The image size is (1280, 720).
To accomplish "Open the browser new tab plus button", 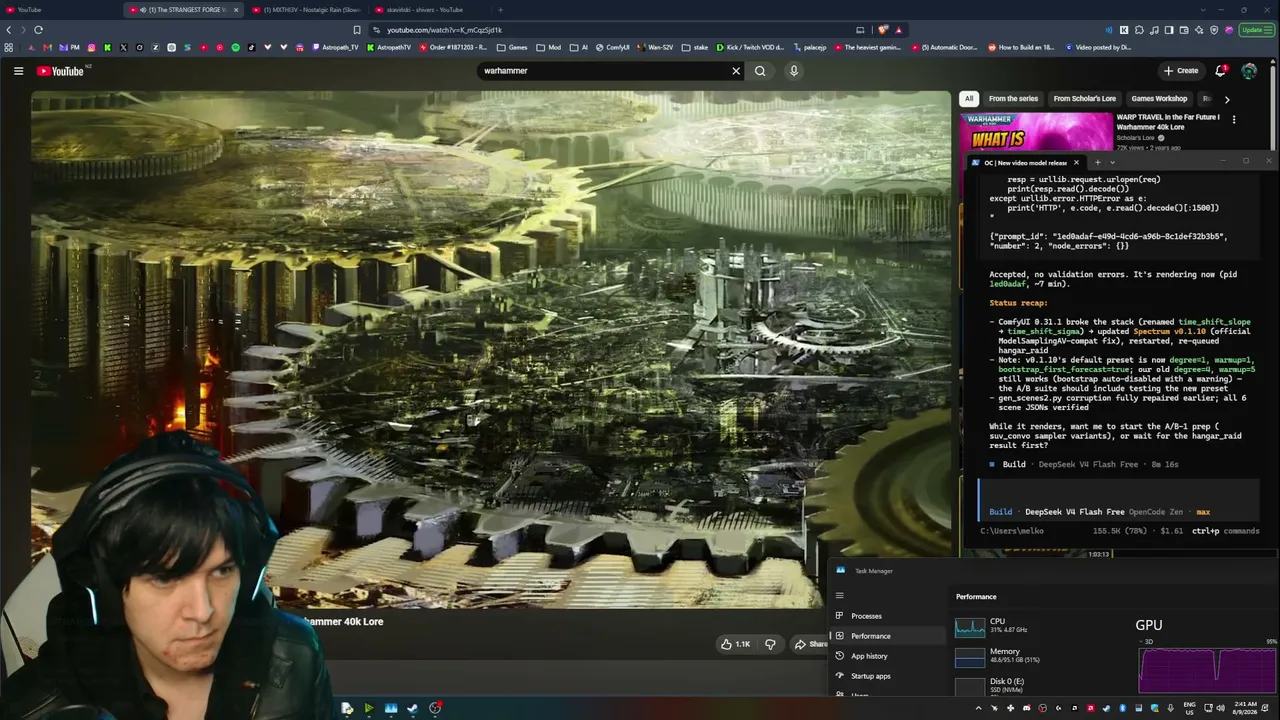I will click(x=500, y=10).
